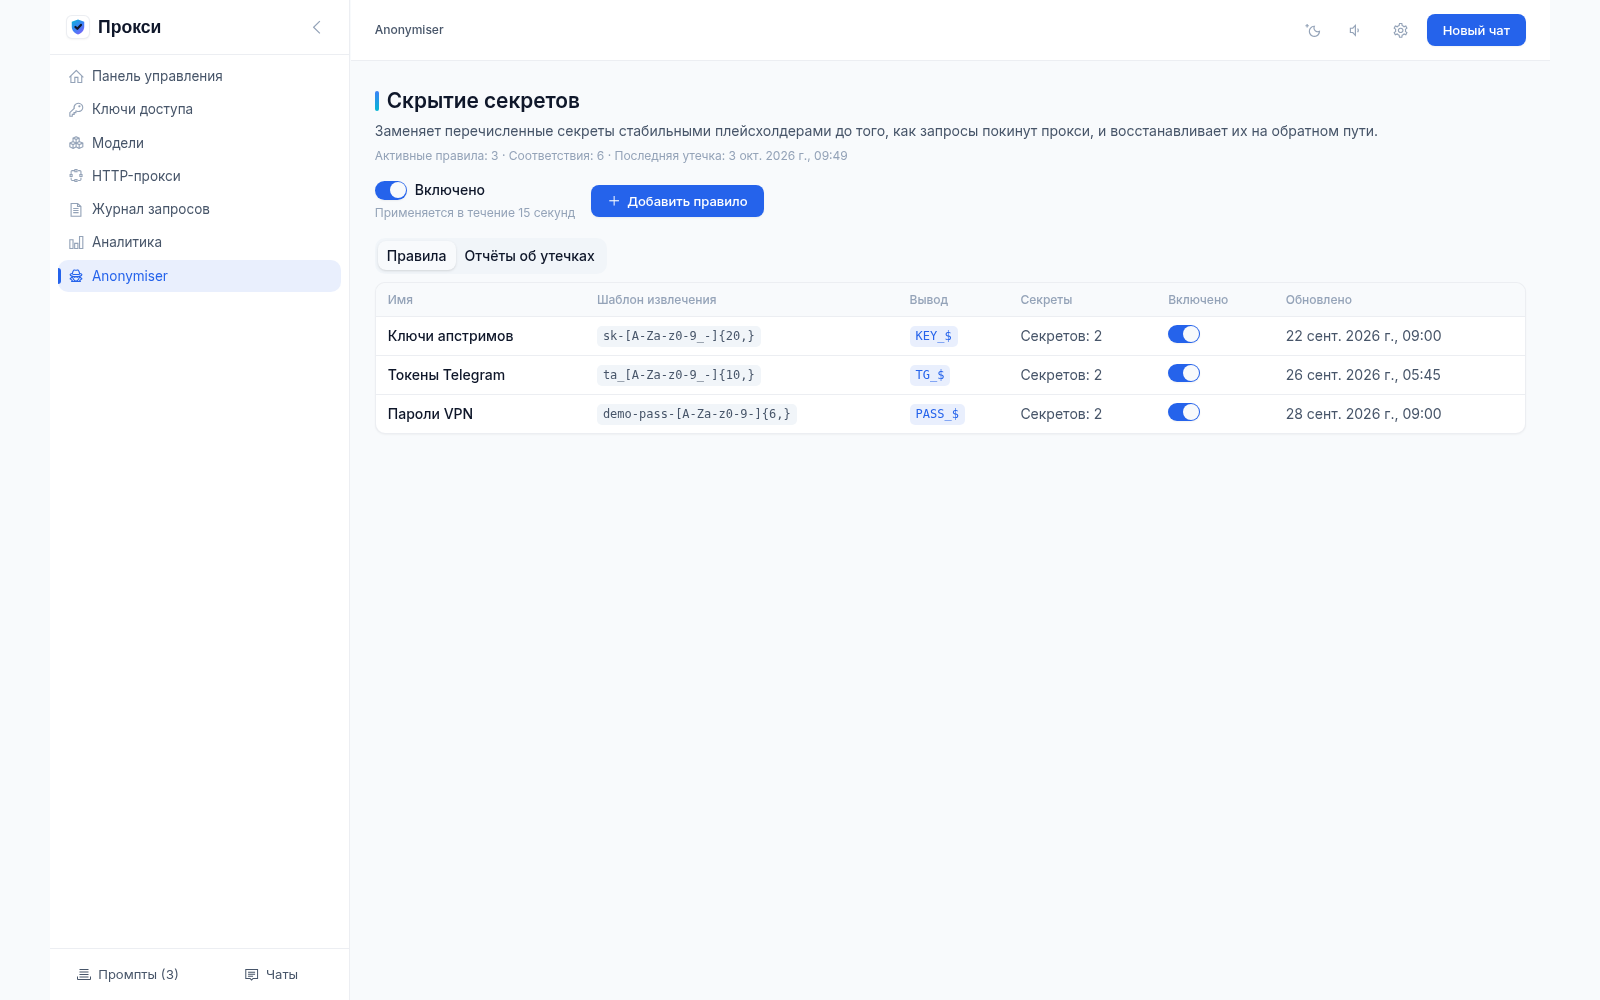Click the house icon for Панель управления
The image size is (1600, 1000).
pyautogui.click(x=76, y=76)
